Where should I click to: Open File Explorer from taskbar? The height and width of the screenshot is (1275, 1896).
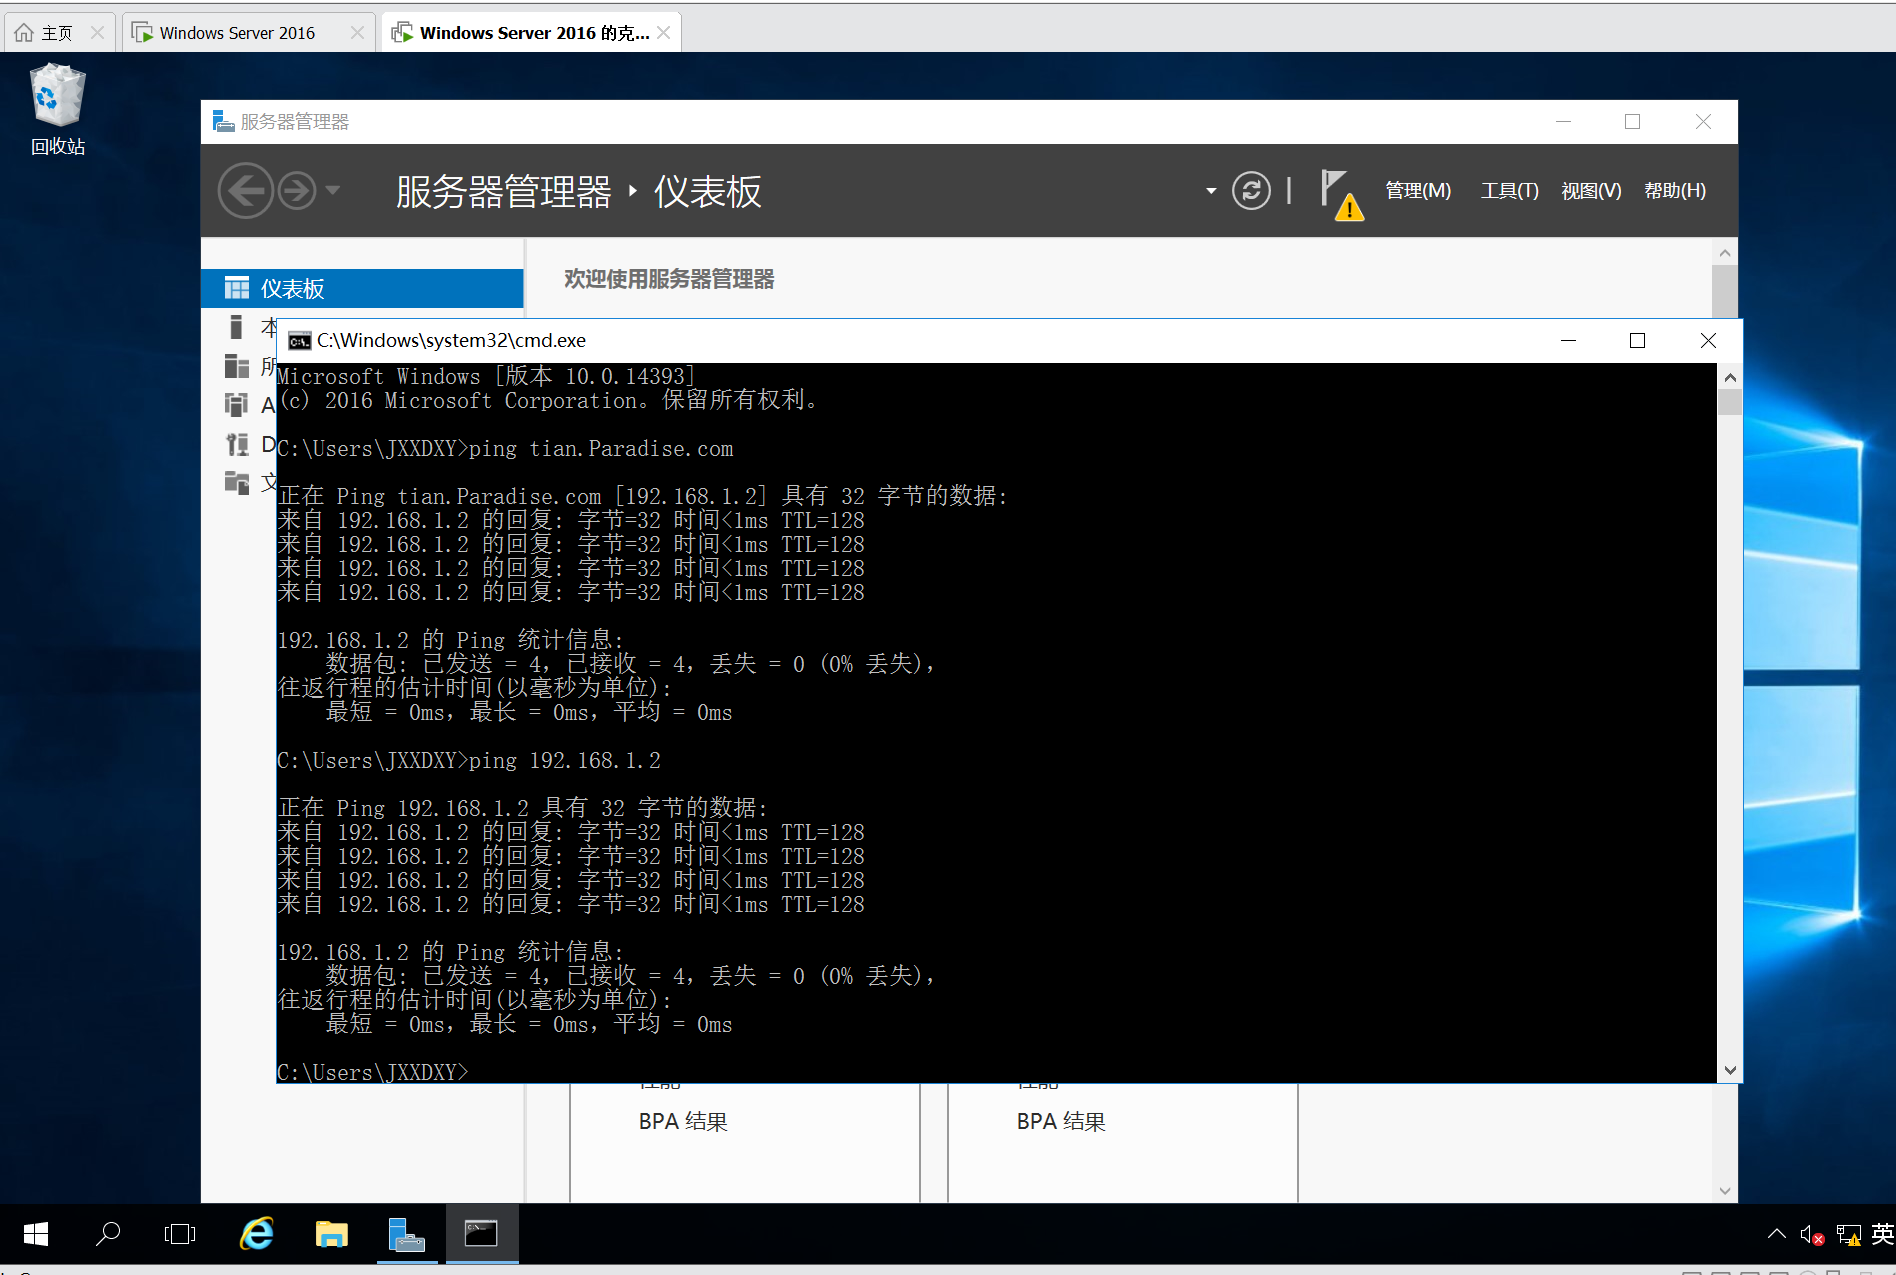(x=331, y=1234)
